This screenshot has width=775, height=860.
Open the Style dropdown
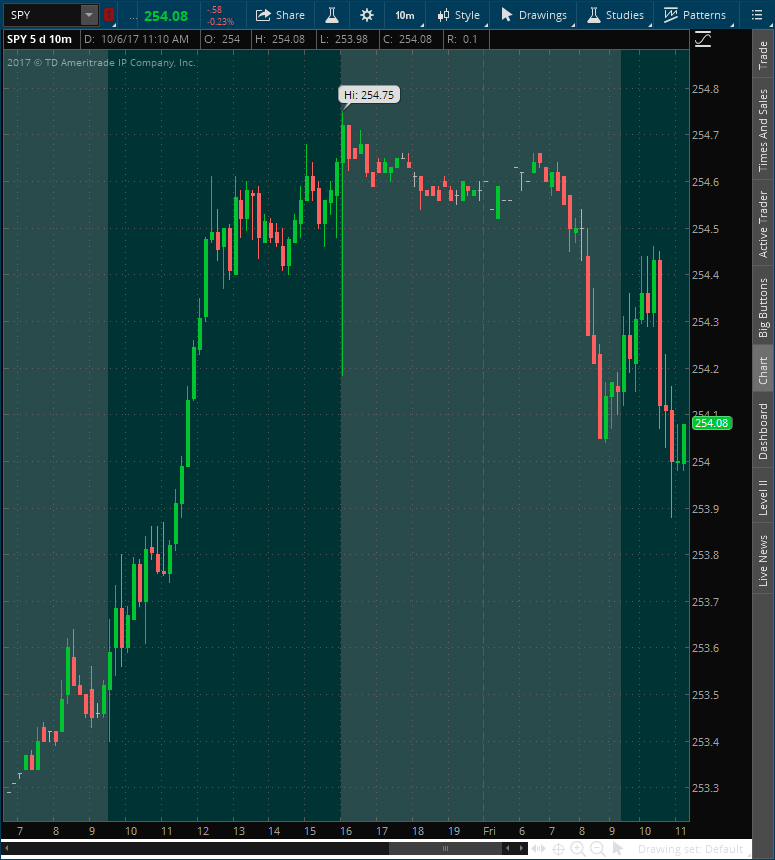pyautogui.click(x=459, y=15)
